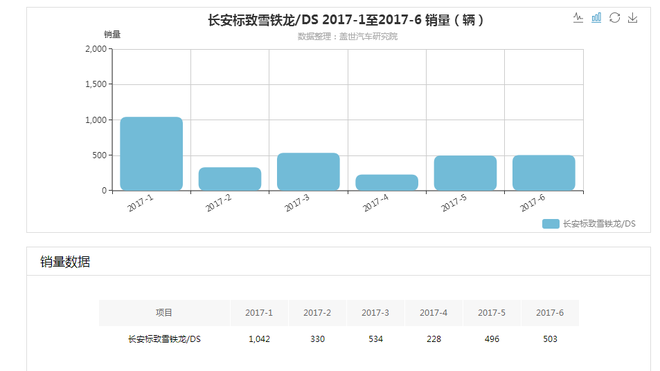Viewport: 660px width, 371px height.
Task: Save chart as image download icon
Action: 633,18
